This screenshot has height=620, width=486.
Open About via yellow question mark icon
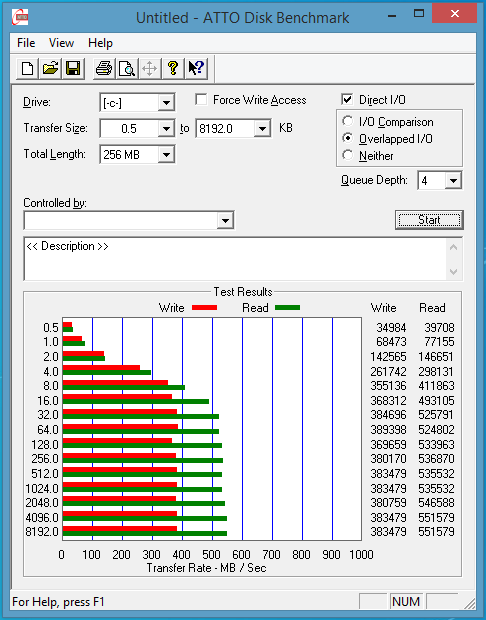click(x=173, y=68)
